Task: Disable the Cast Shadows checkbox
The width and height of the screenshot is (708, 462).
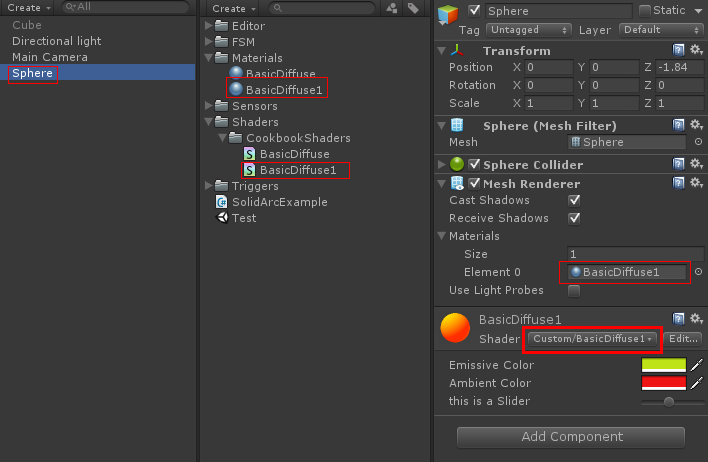Action: (x=574, y=200)
